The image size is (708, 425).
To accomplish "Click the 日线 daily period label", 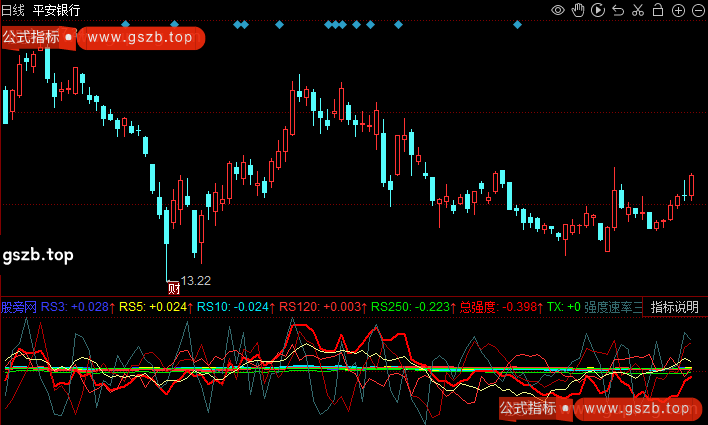I will (14, 9).
